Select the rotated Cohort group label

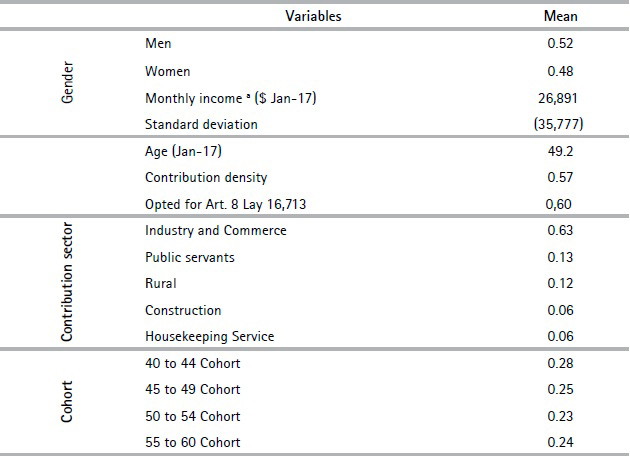(x=69, y=402)
